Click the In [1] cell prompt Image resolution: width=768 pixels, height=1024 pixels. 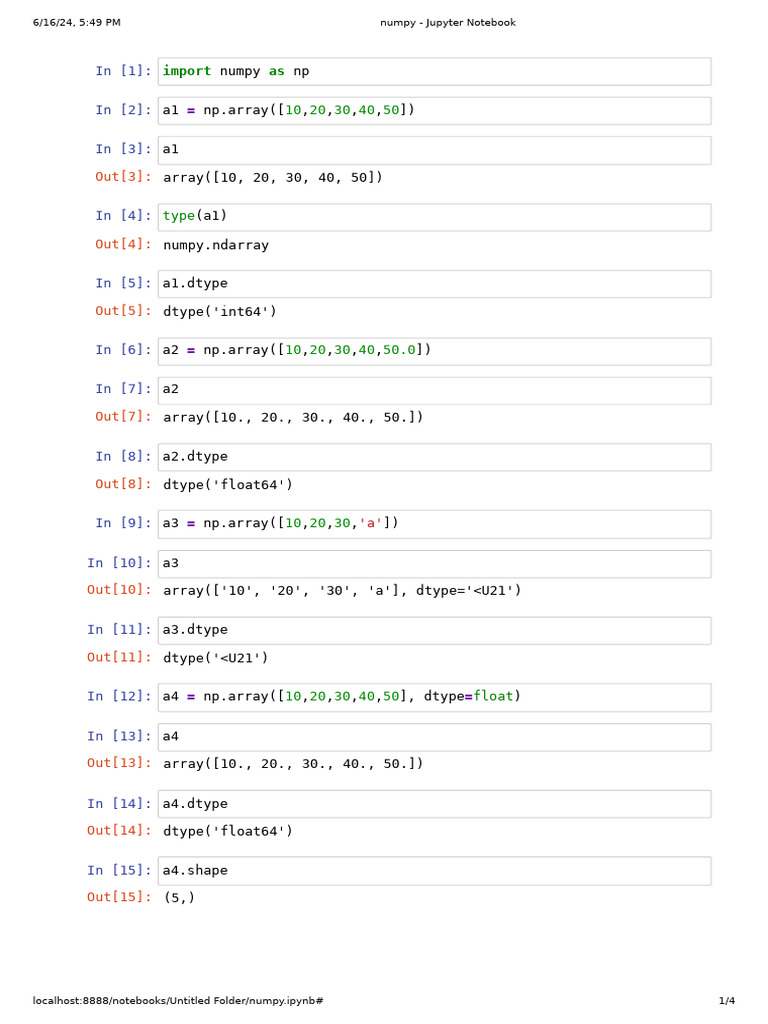point(124,71)
